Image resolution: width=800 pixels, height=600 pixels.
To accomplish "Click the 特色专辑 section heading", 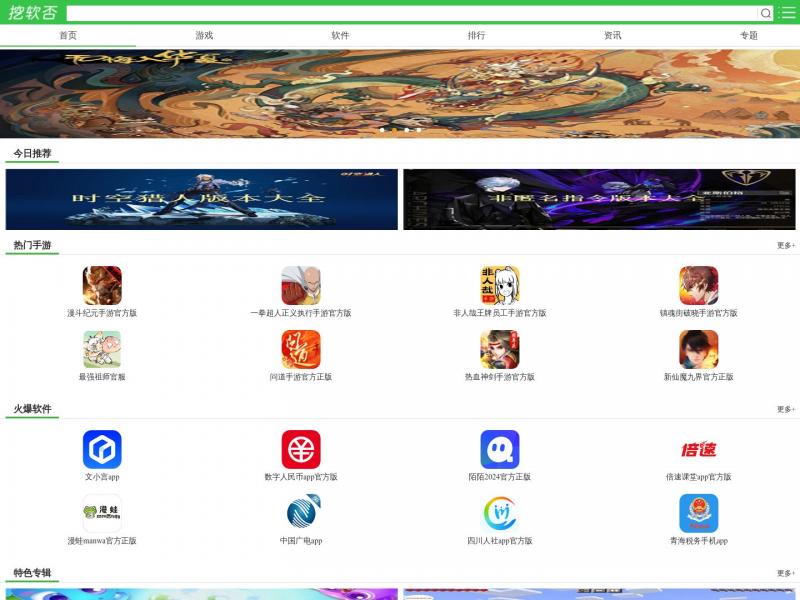I will (x=32, y=573).
